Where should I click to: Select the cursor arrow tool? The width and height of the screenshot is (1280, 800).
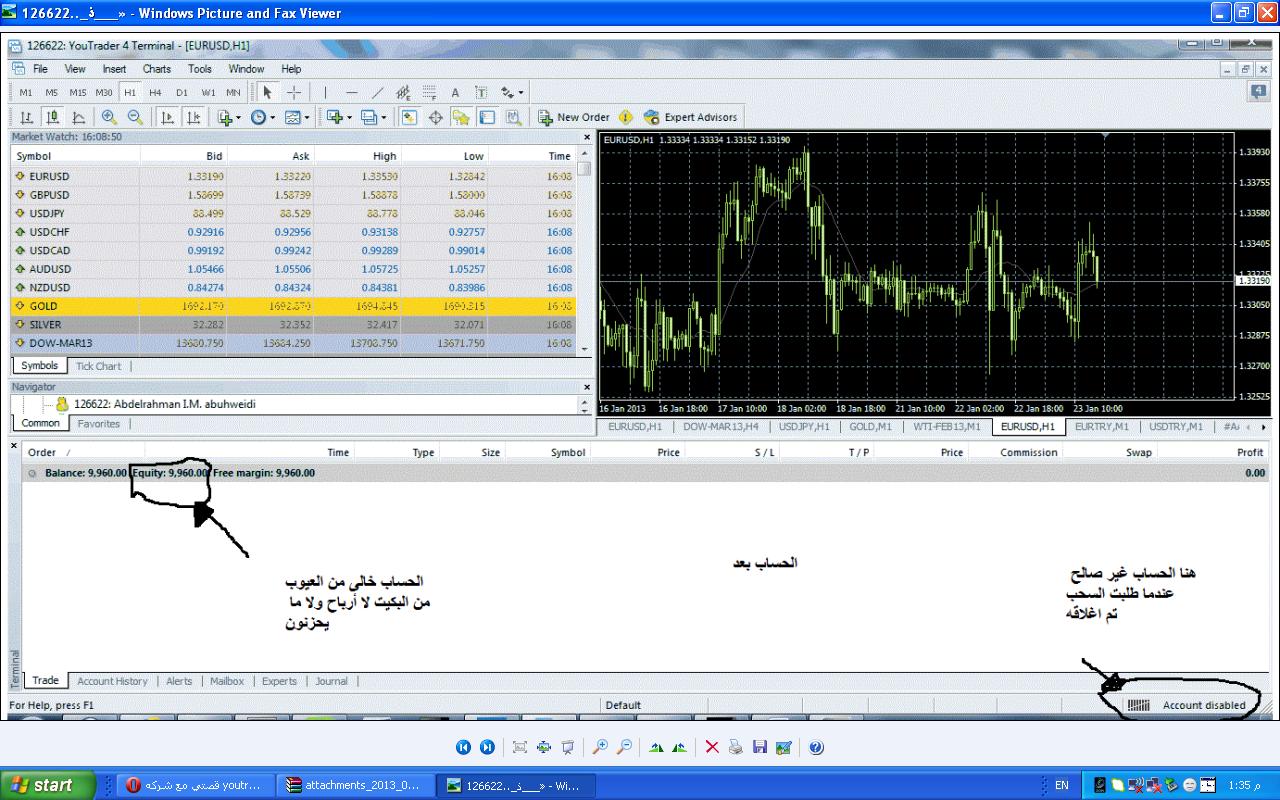(267, 92)
